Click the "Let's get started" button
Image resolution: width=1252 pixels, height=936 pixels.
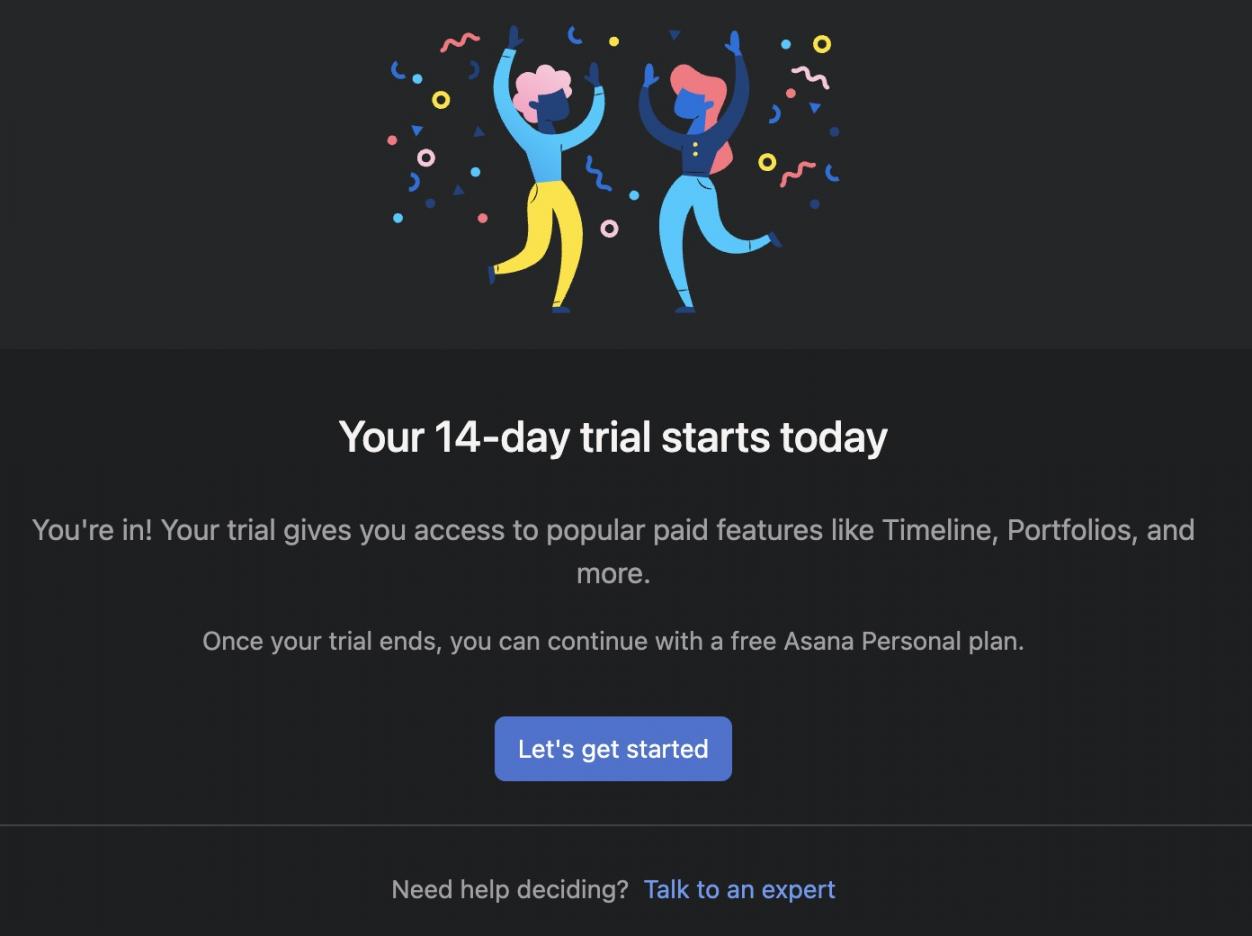coord(613,749)
